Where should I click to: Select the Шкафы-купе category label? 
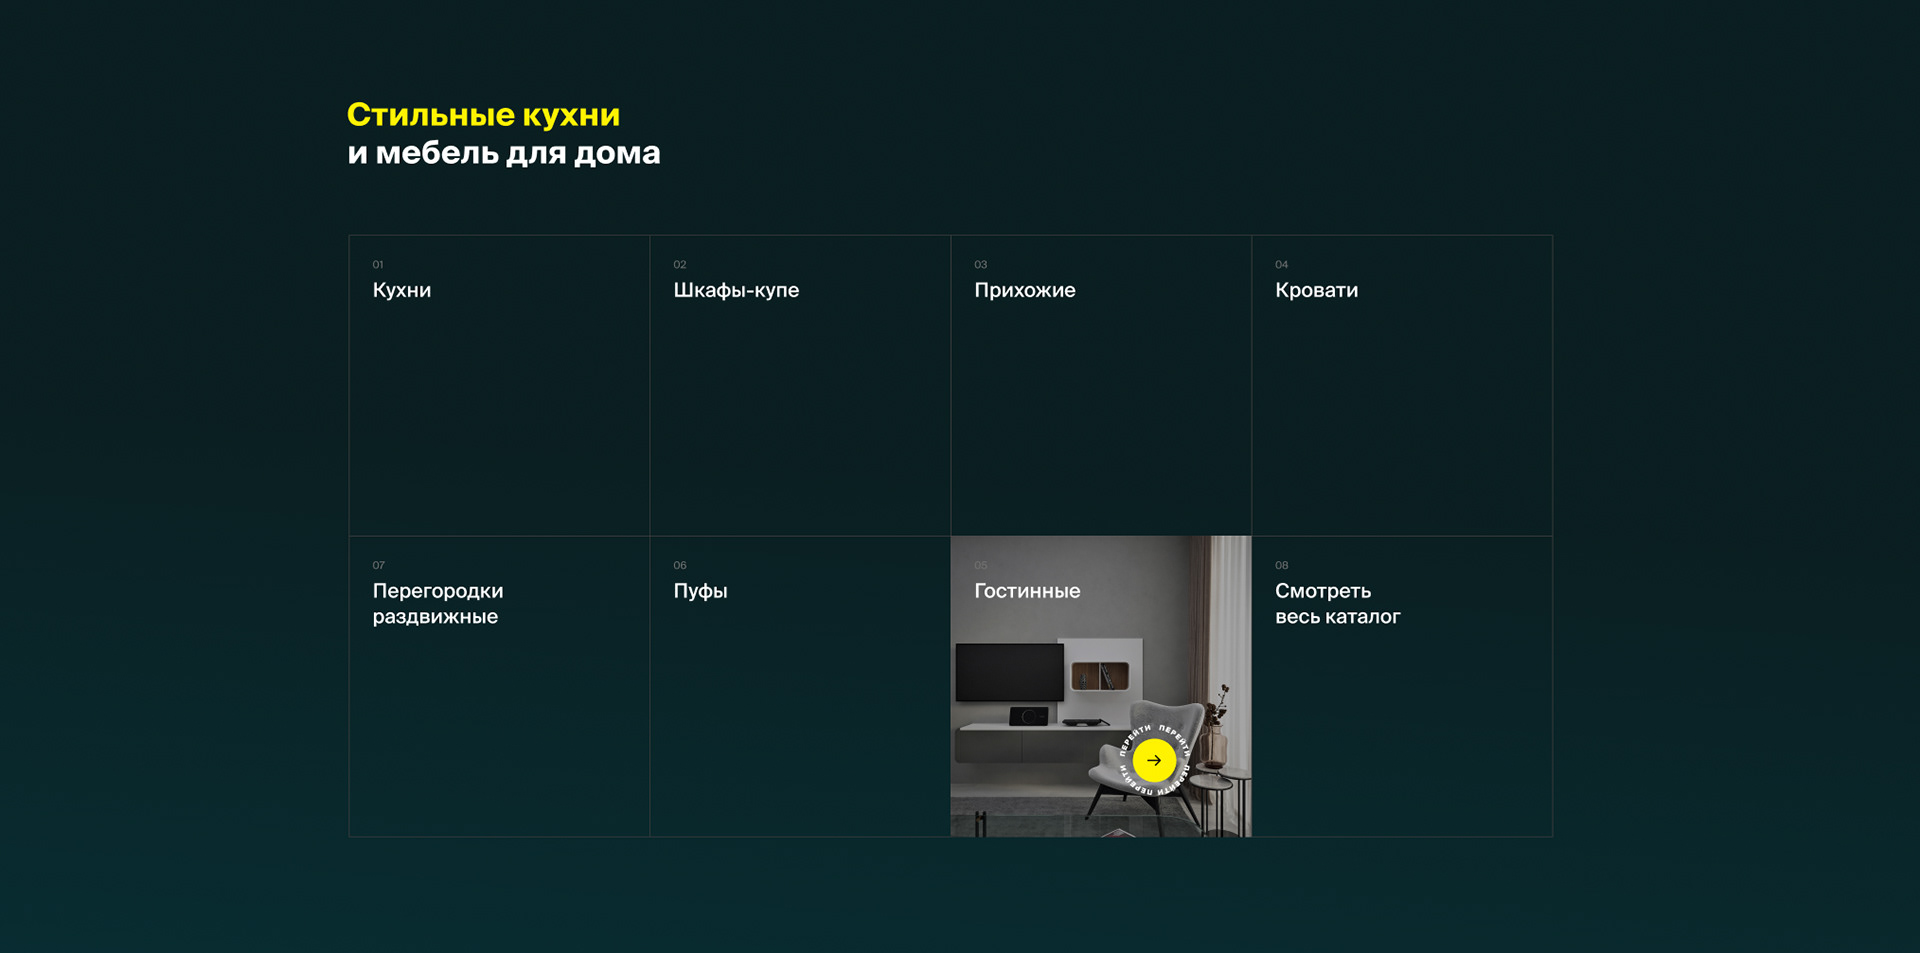(x=736, y=290)
